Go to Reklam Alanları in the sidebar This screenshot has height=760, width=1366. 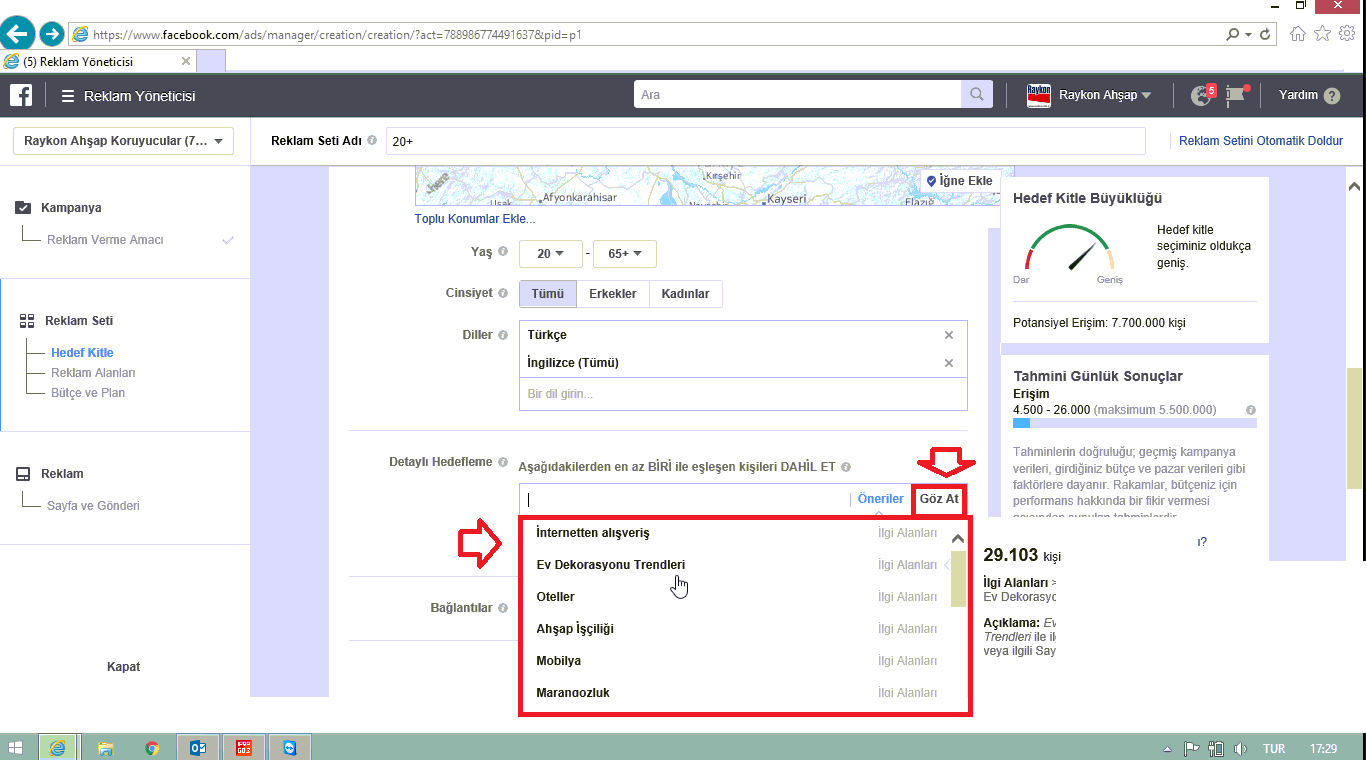[93, 373]
